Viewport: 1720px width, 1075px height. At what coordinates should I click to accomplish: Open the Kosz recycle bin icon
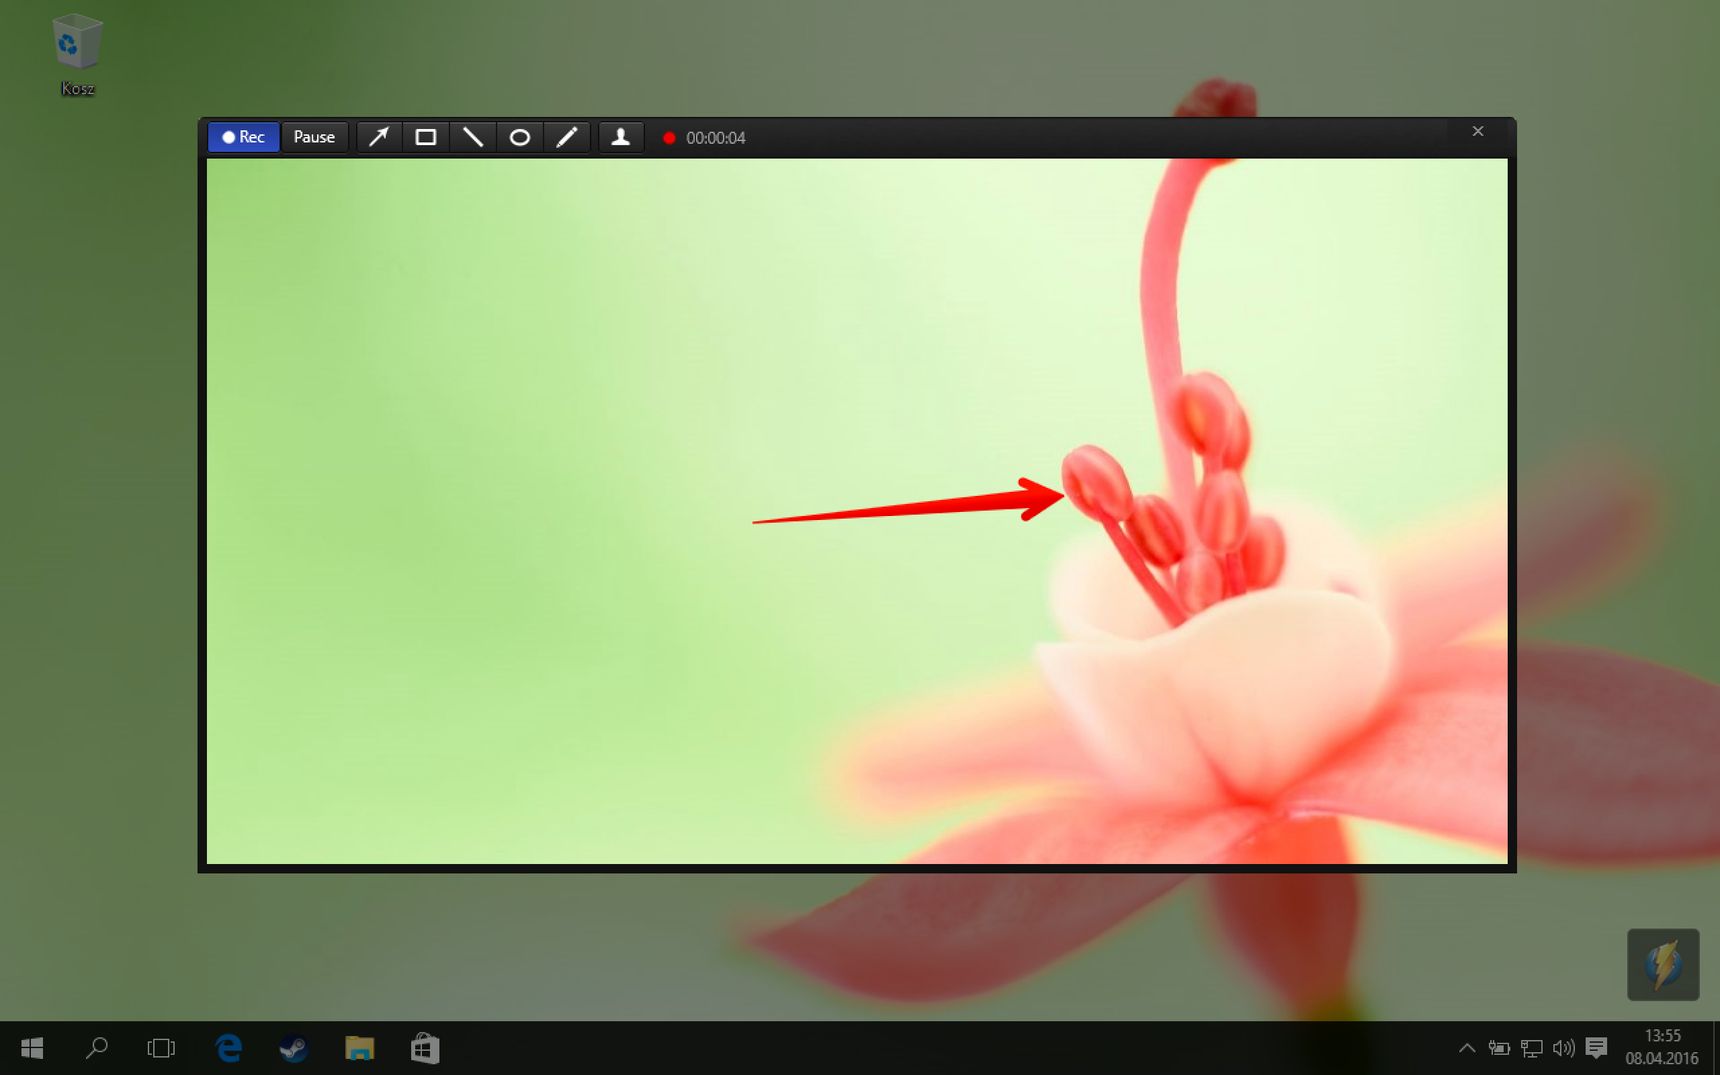point(77,54)
